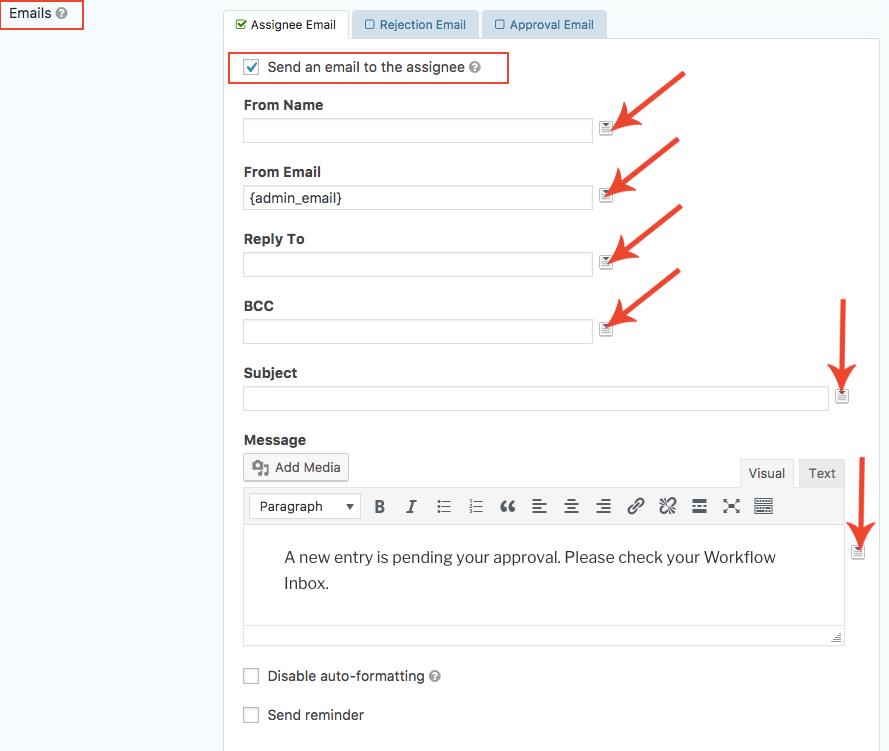Click the Add Media button
The width and height of the screenshot is (889, 751).
click(296, 467)
